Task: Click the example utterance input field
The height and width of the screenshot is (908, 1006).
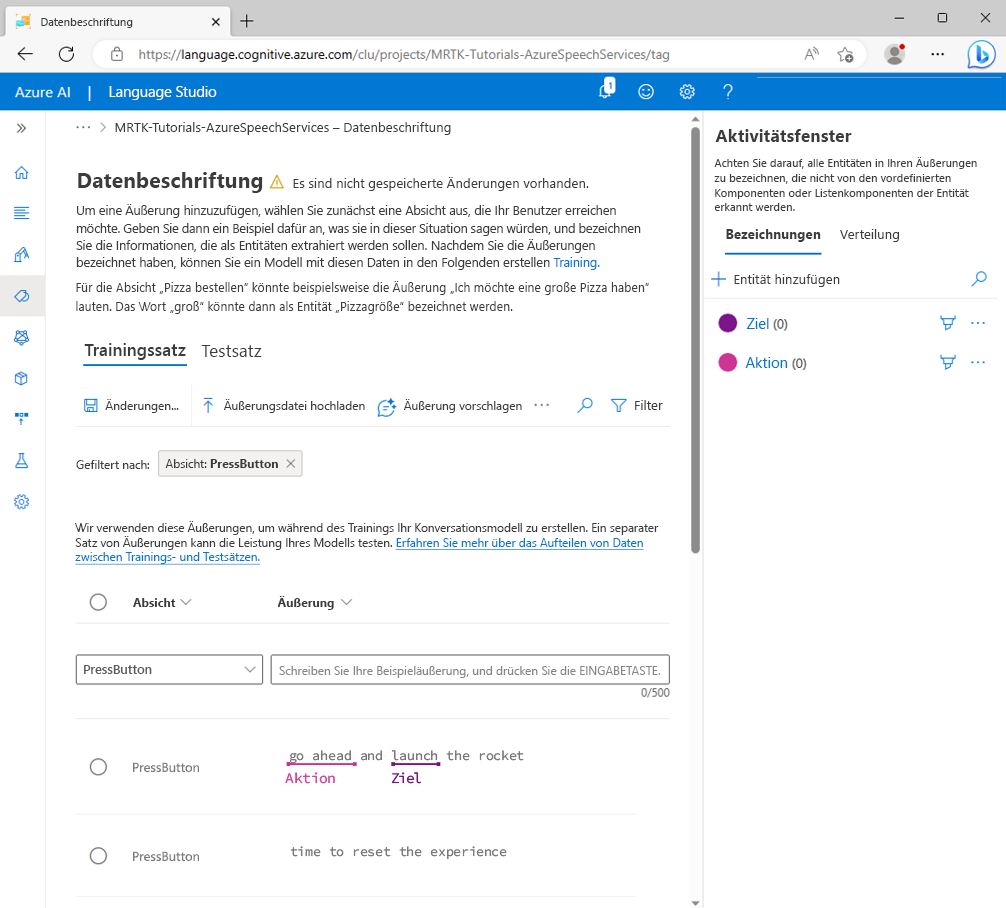Action: point(470,670)
